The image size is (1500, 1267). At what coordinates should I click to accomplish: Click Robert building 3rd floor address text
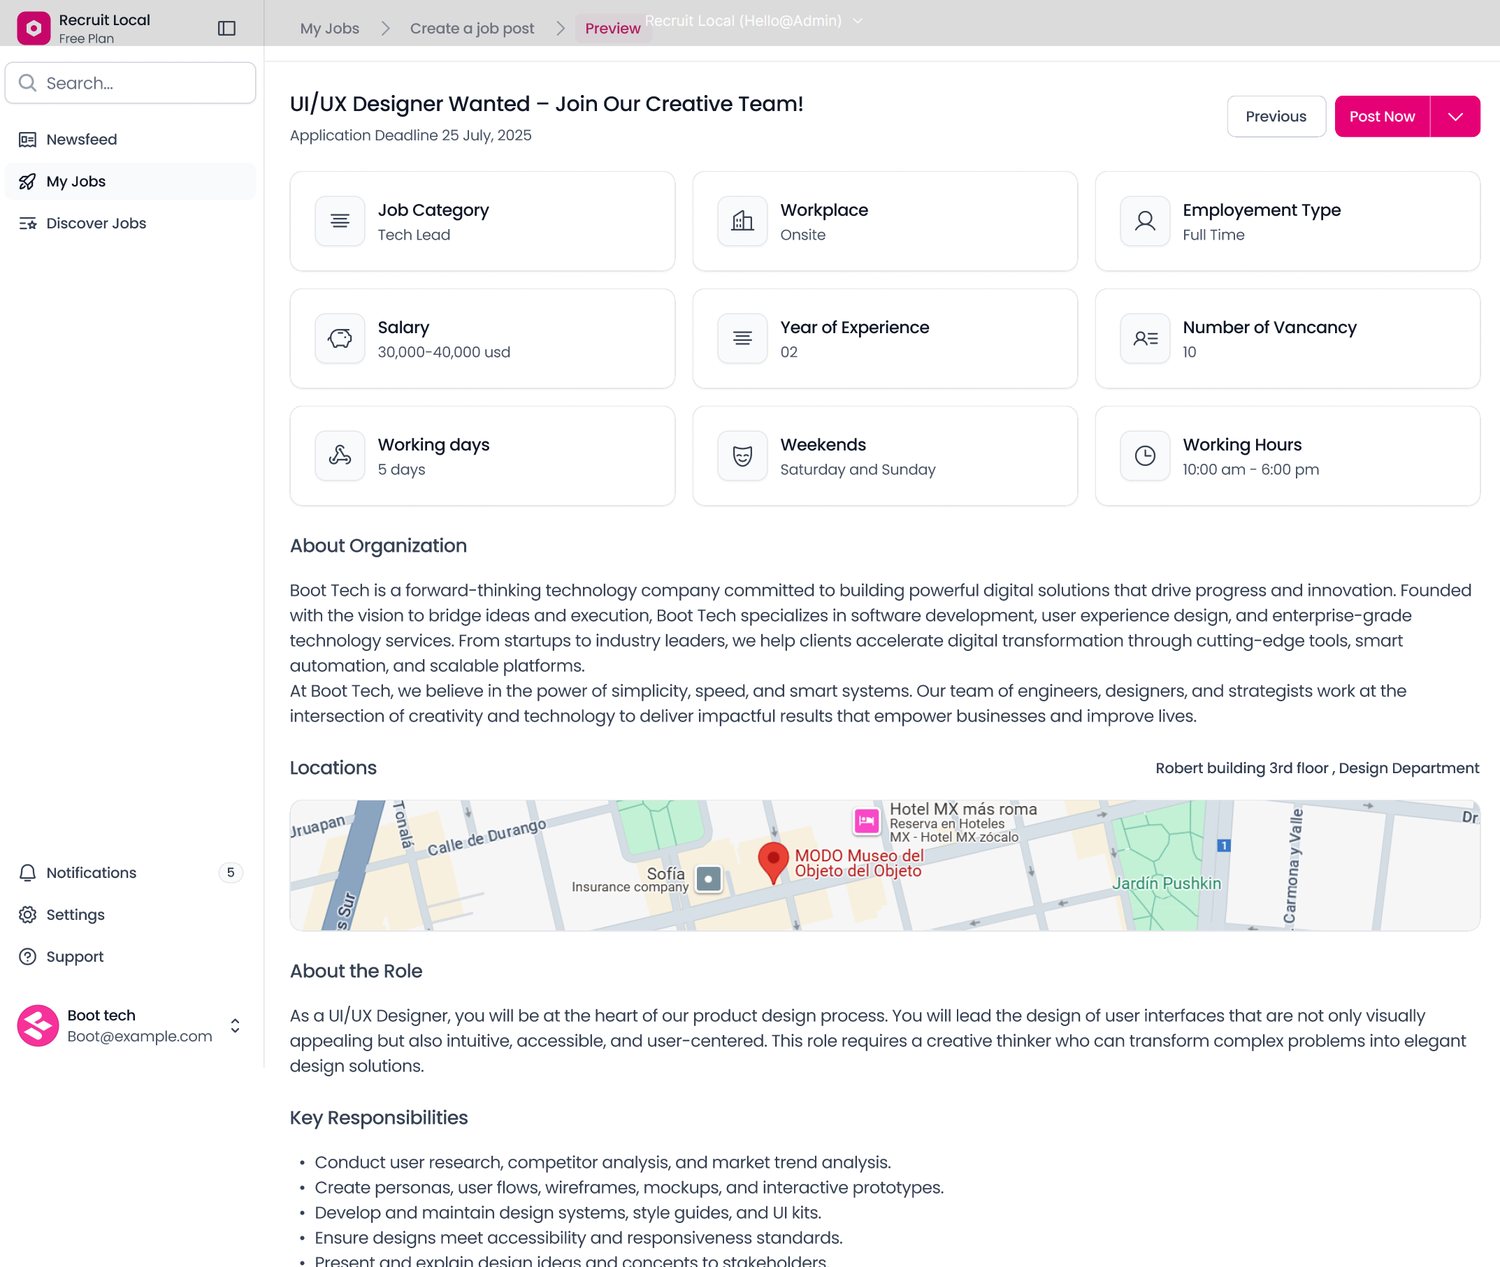[x=1317, y=768]
